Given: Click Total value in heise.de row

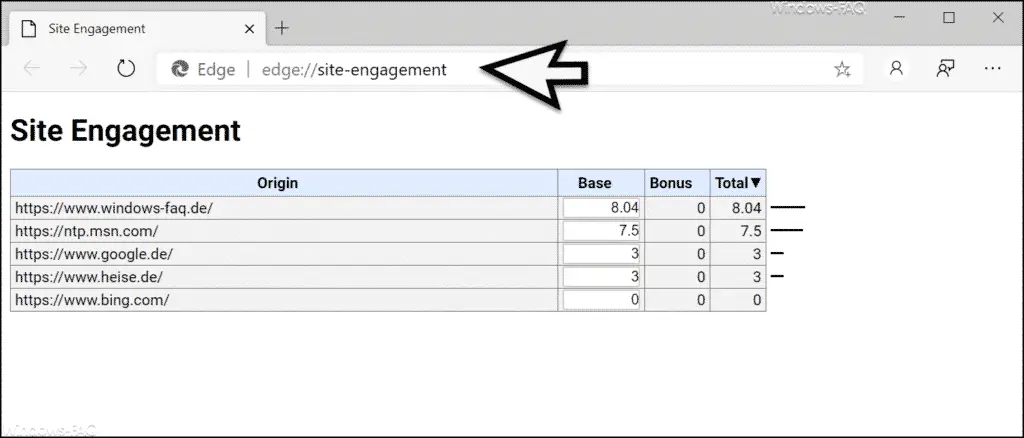Looking at the screenshot, I should pyautogui.click(x=757, y=277).
